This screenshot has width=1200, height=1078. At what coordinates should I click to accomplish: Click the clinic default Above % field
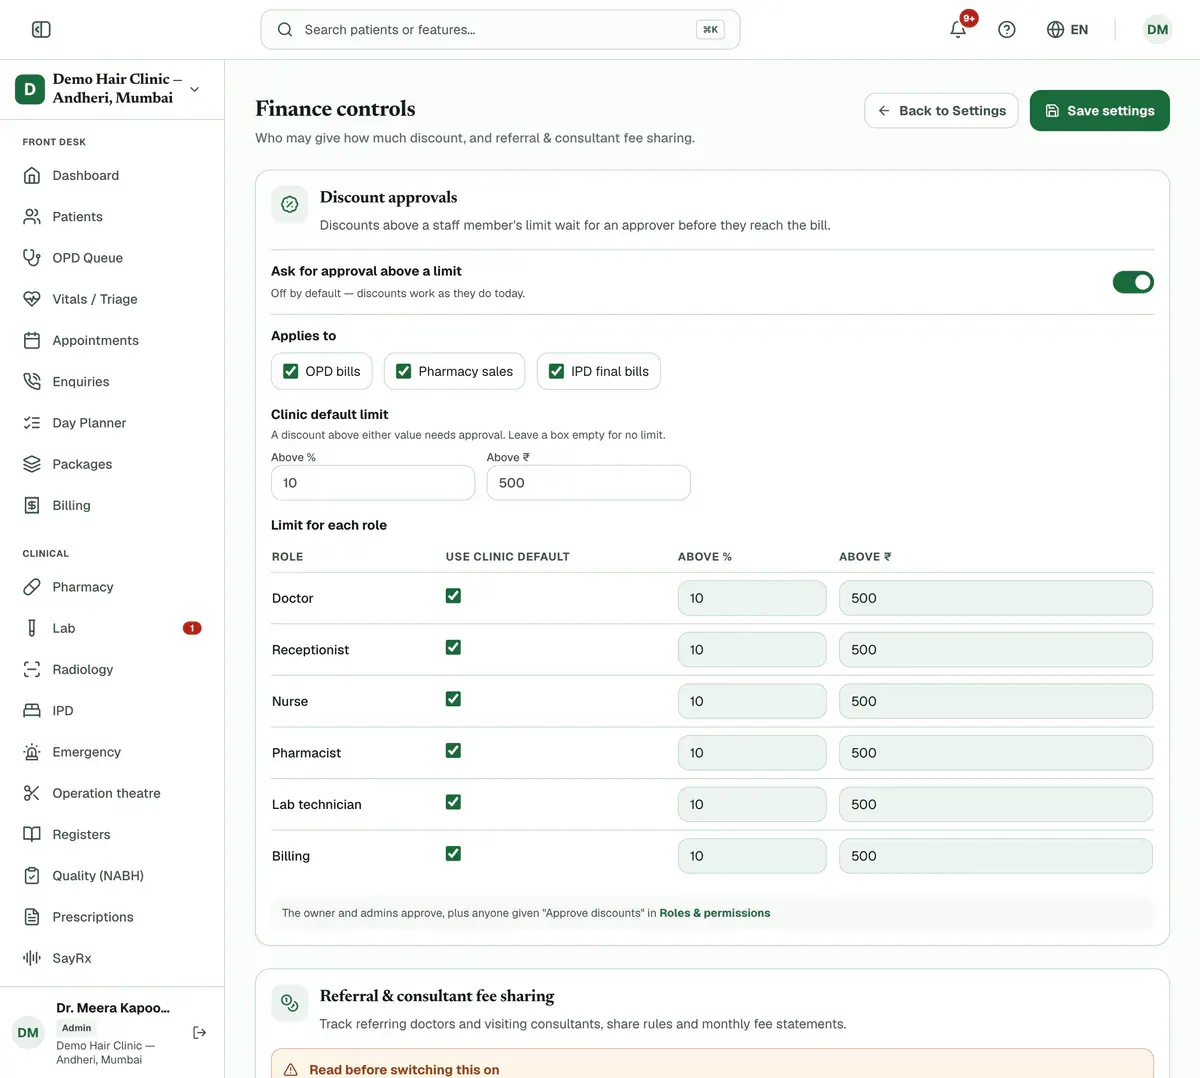373,483
